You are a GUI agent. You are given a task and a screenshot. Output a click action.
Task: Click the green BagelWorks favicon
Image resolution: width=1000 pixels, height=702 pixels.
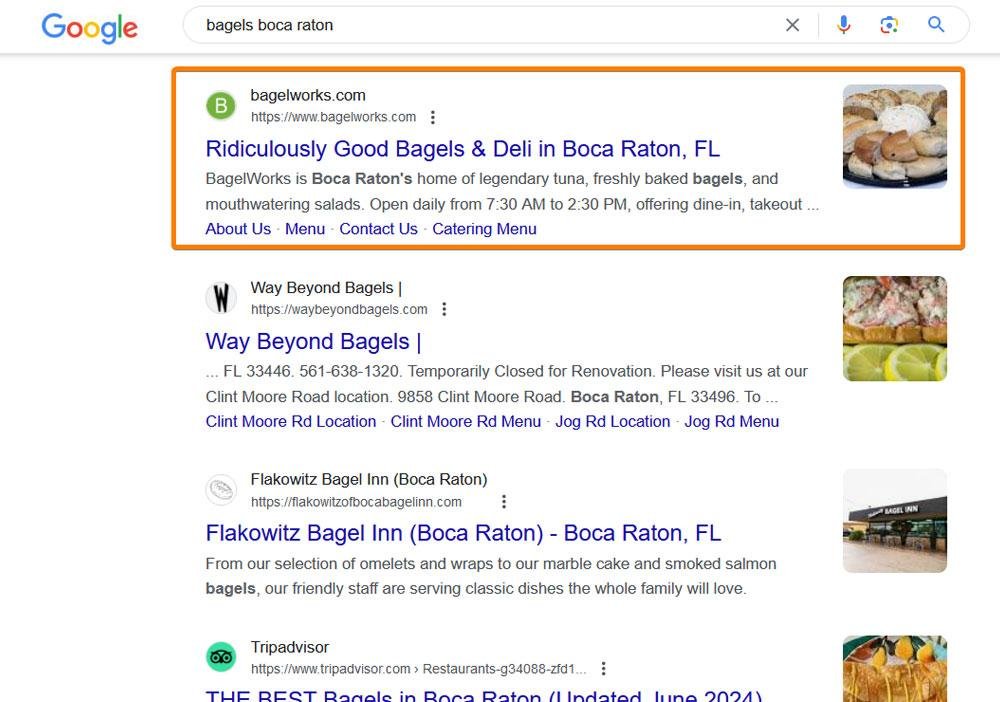[x=221, y=105]
